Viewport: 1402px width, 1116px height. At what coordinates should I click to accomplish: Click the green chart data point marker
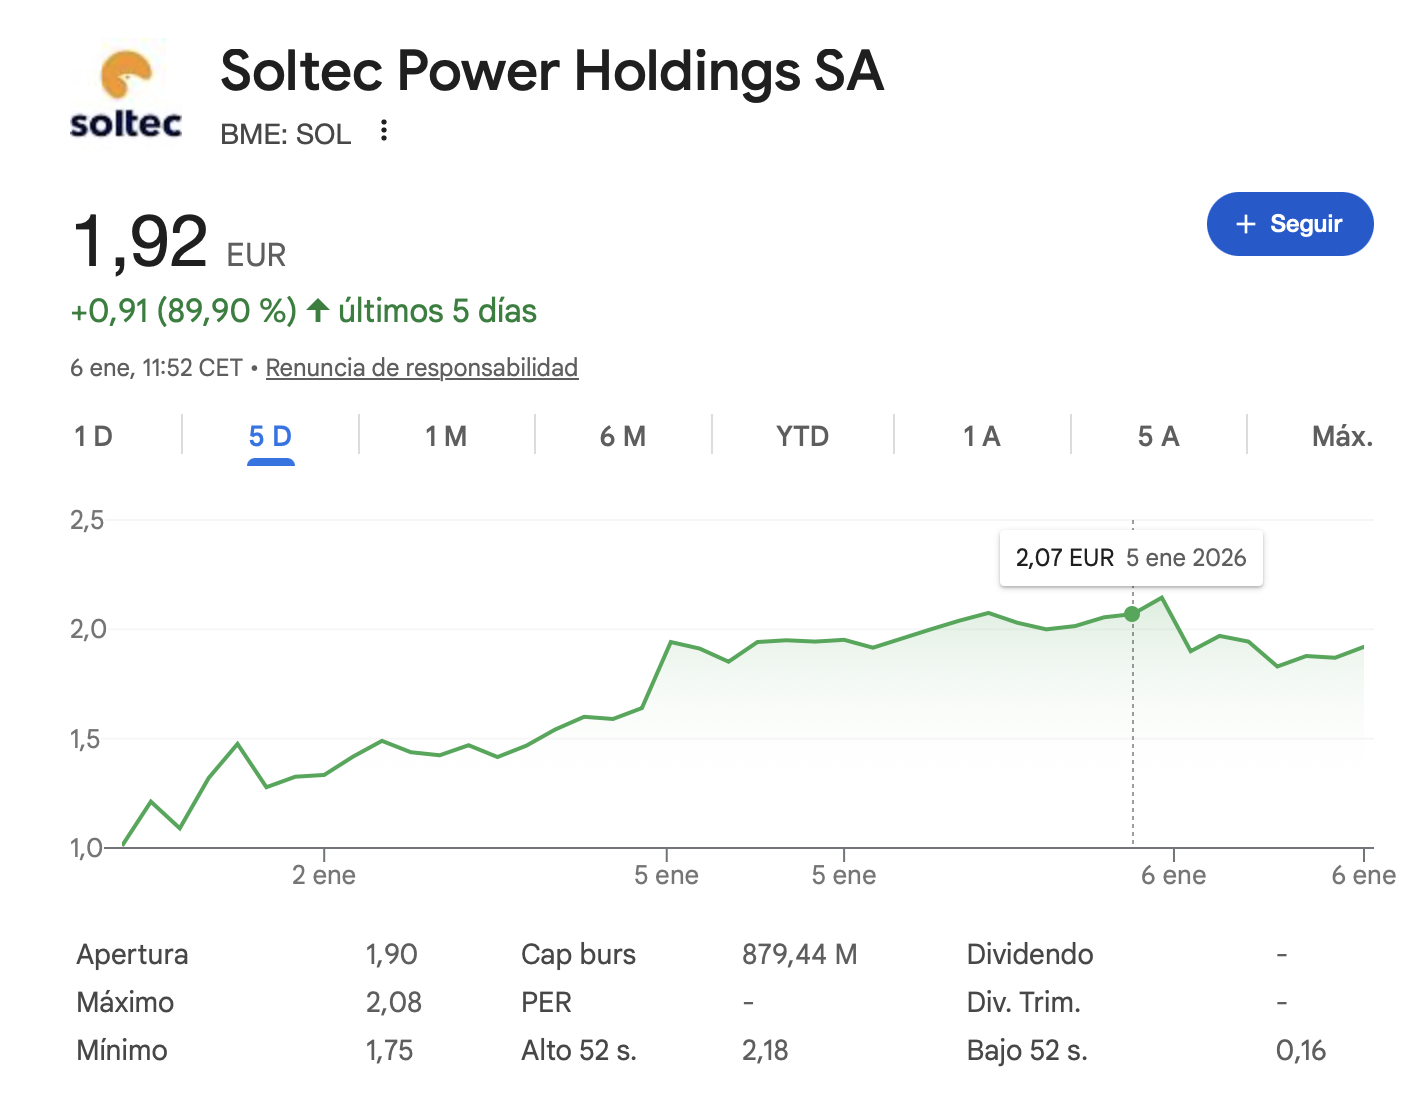(1132, 614)
